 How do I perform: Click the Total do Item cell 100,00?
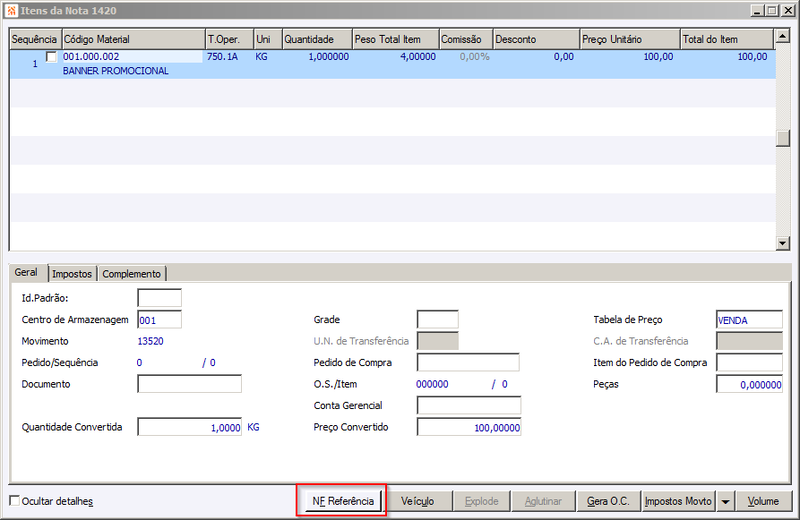pos(752,57)
